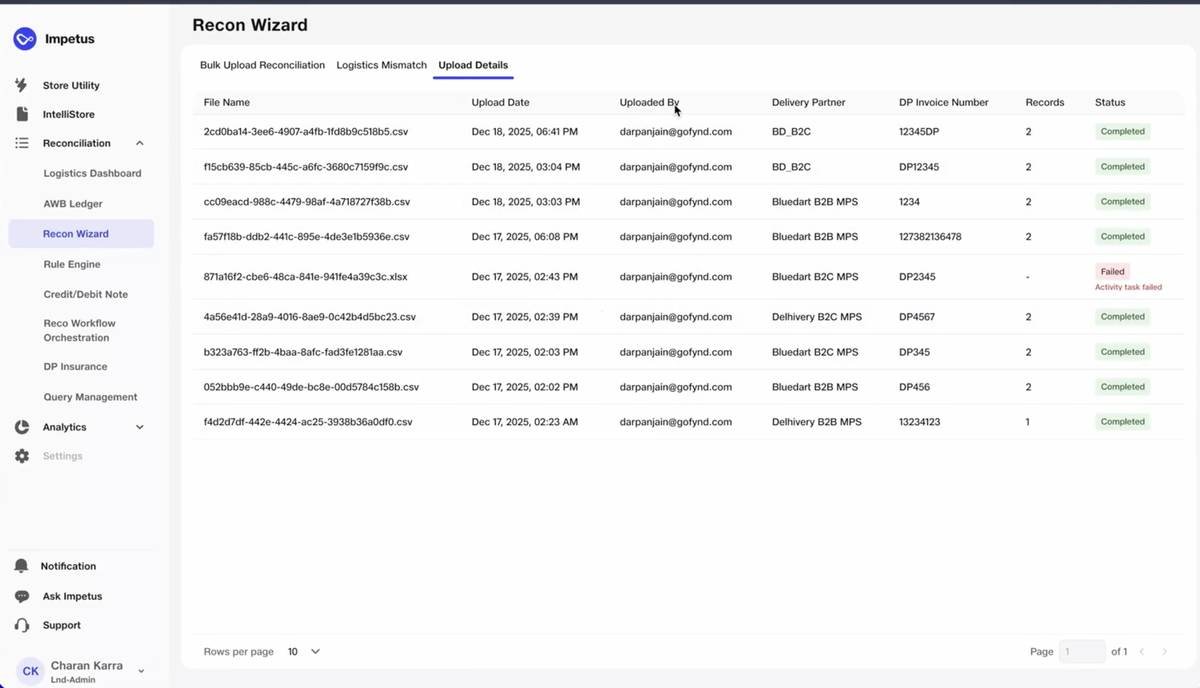Open Rule Engine in sidebar

coord(71,264)
